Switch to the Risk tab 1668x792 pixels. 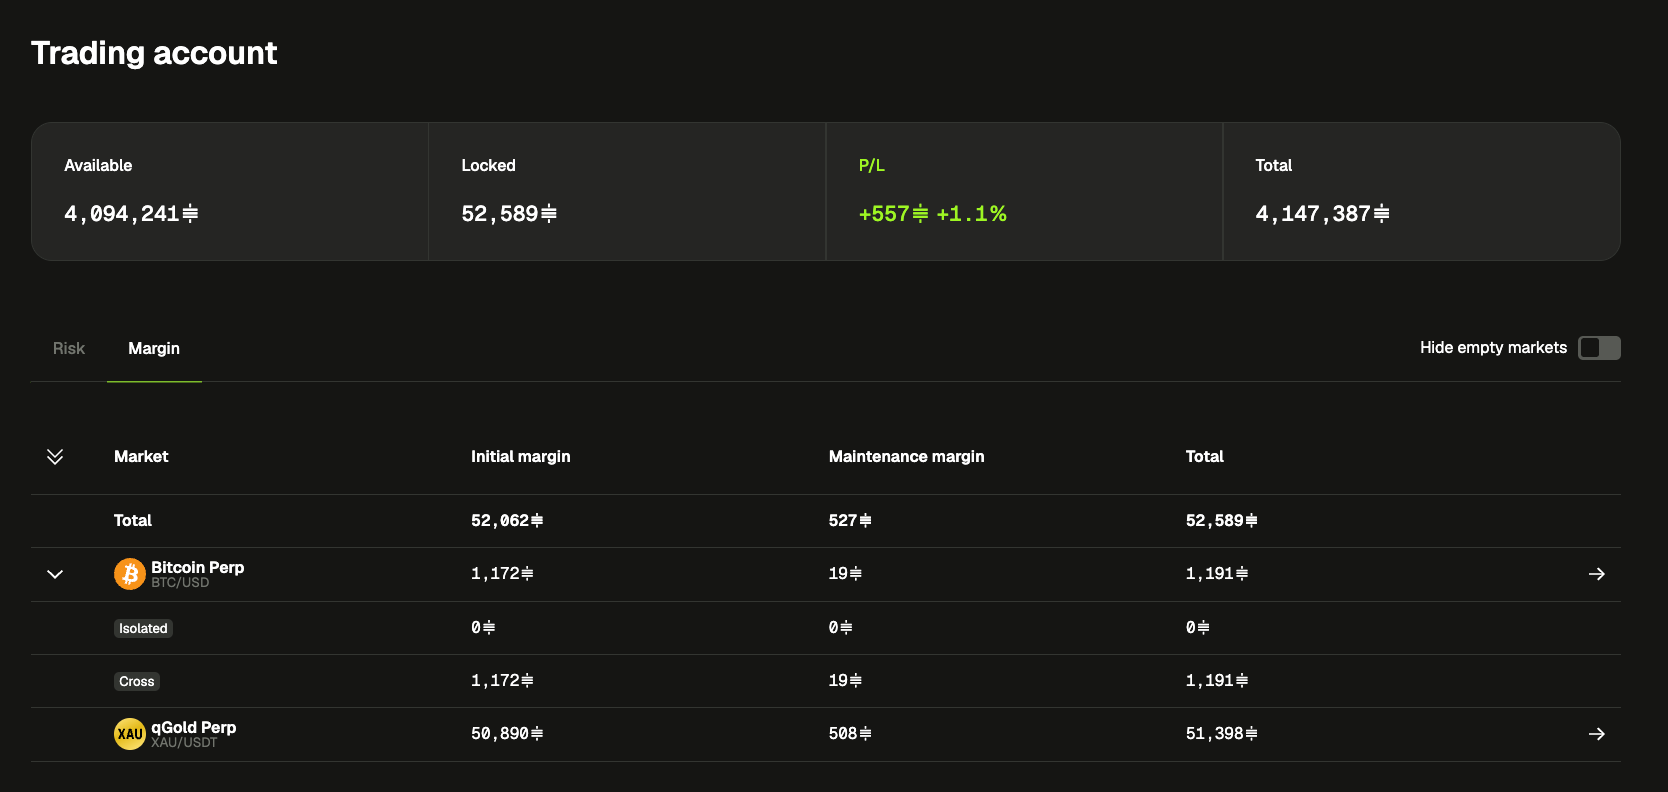(69, 348)
